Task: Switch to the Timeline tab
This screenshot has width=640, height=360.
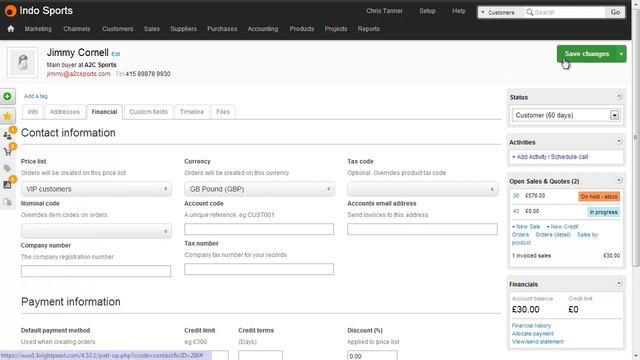Action: pos(191,112)
